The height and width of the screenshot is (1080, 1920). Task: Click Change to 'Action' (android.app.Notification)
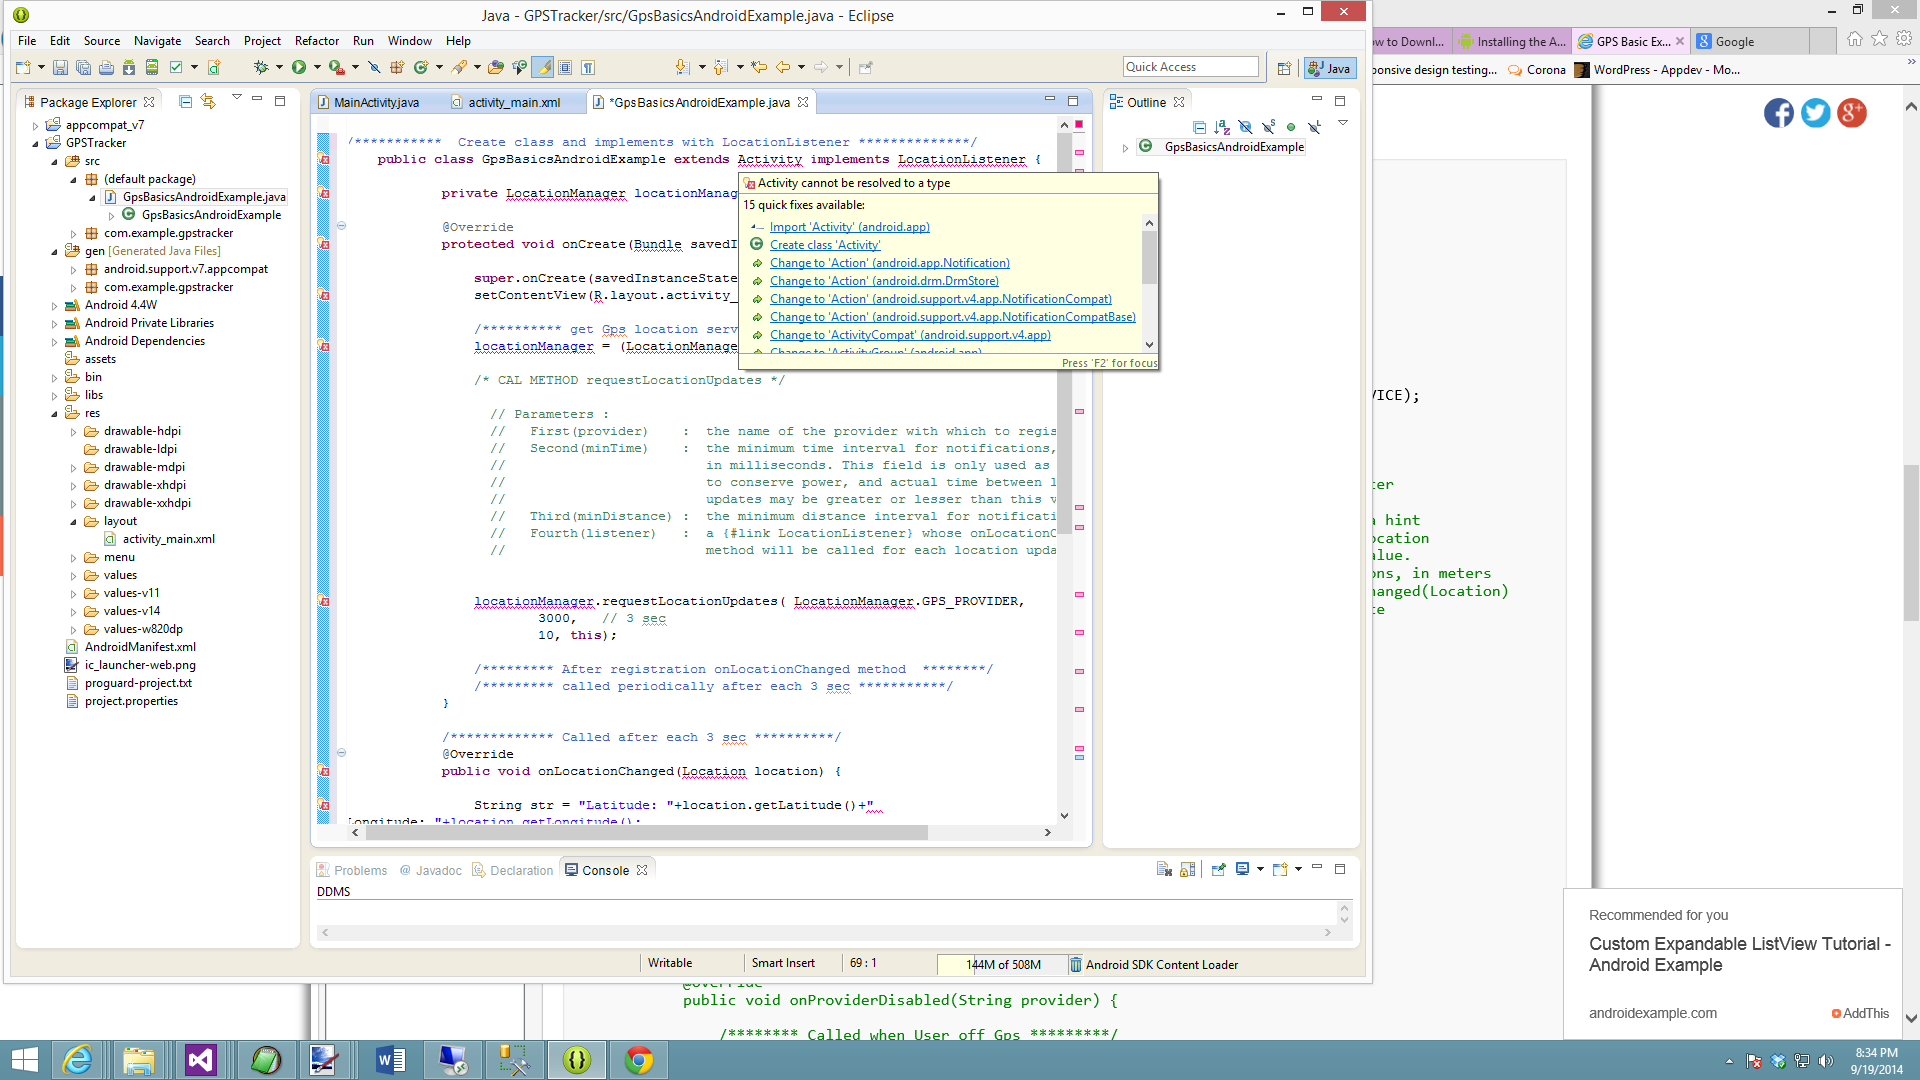889,263
